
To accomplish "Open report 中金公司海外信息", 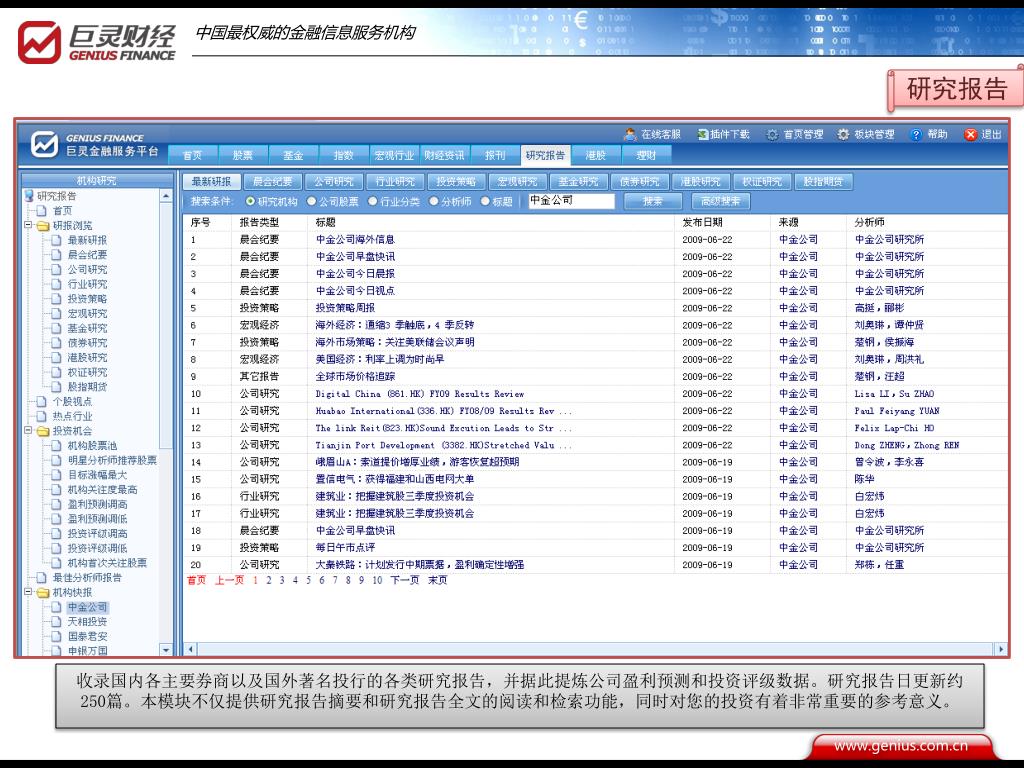I will (x=355, y=240).
